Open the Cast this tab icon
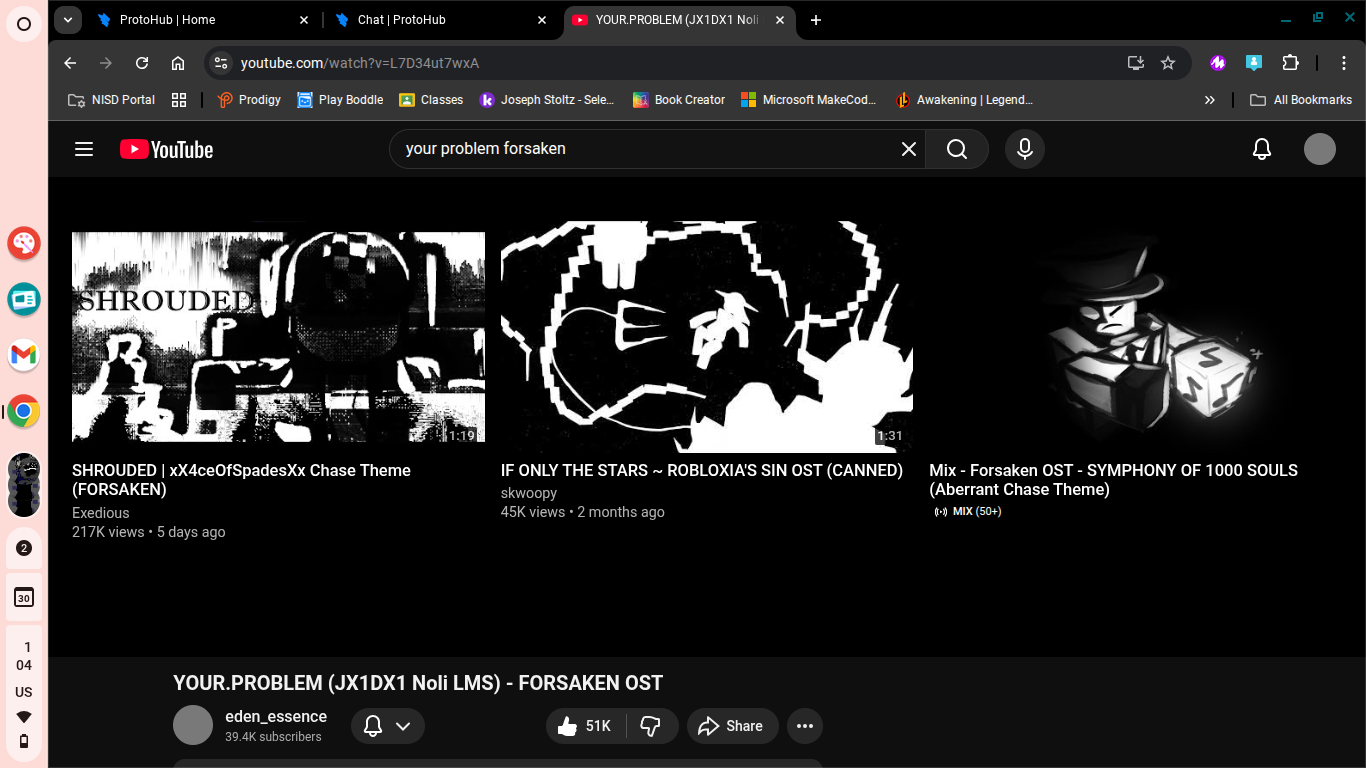Screen dimensions: 1366x768 click(x=1135, y=62)
